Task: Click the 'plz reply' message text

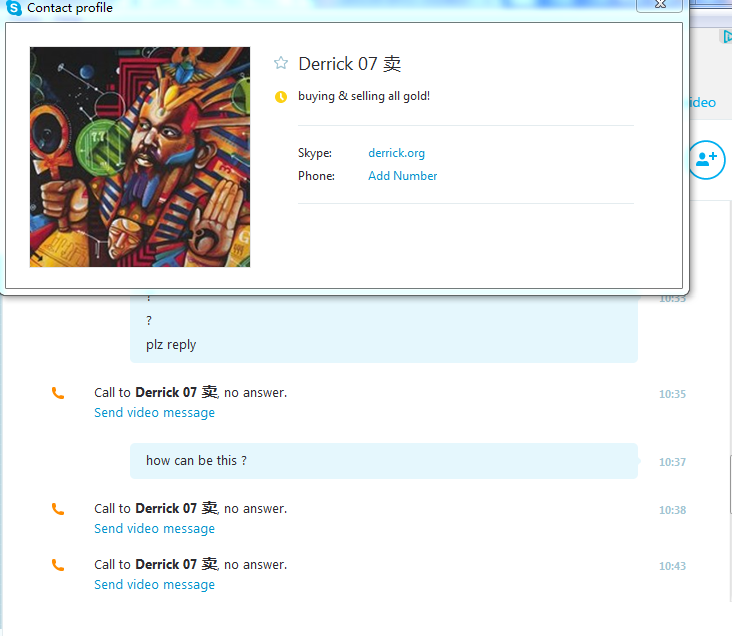Action: 171,345
